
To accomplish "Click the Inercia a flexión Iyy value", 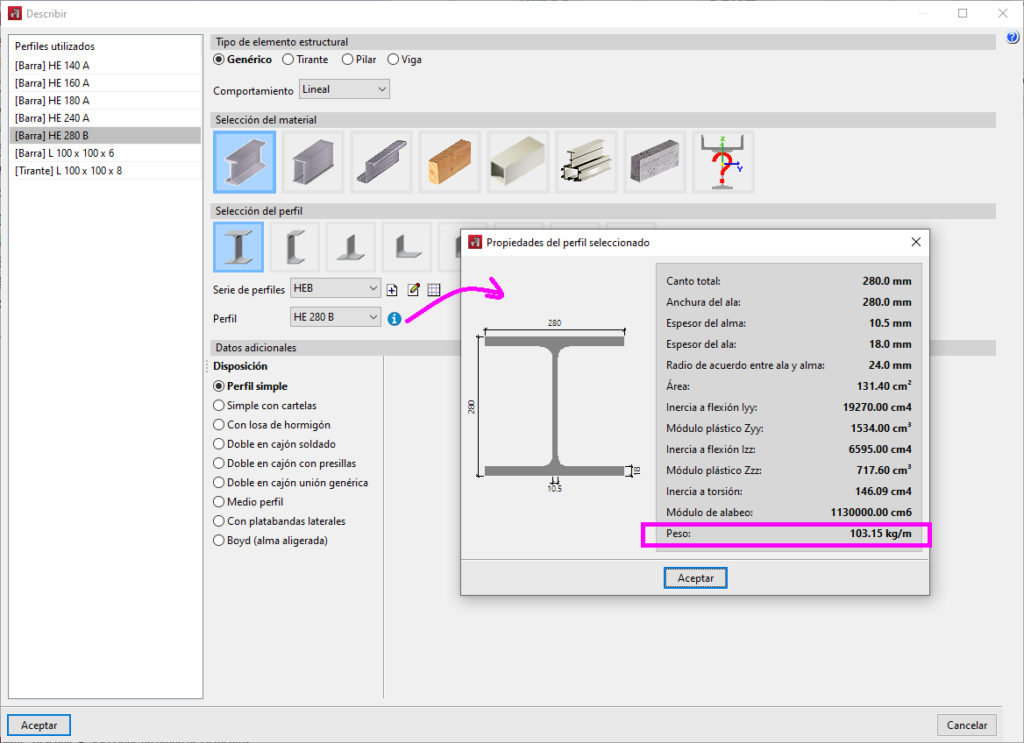I will [x=877, y=407].
